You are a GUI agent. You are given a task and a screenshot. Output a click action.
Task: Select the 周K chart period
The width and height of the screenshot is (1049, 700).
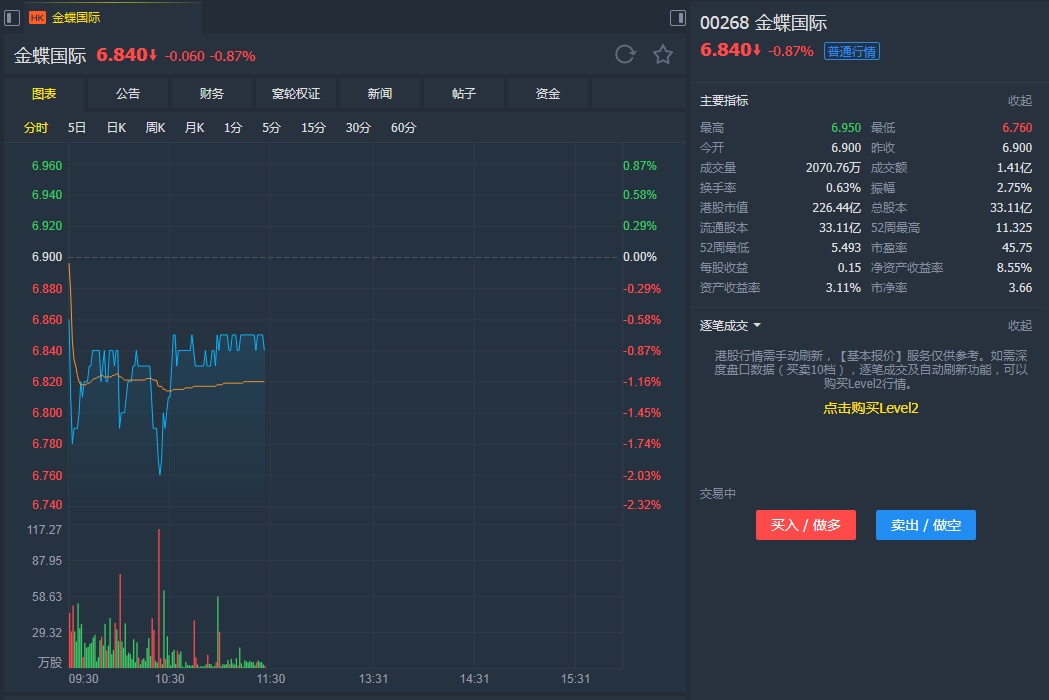coord(155,128)
